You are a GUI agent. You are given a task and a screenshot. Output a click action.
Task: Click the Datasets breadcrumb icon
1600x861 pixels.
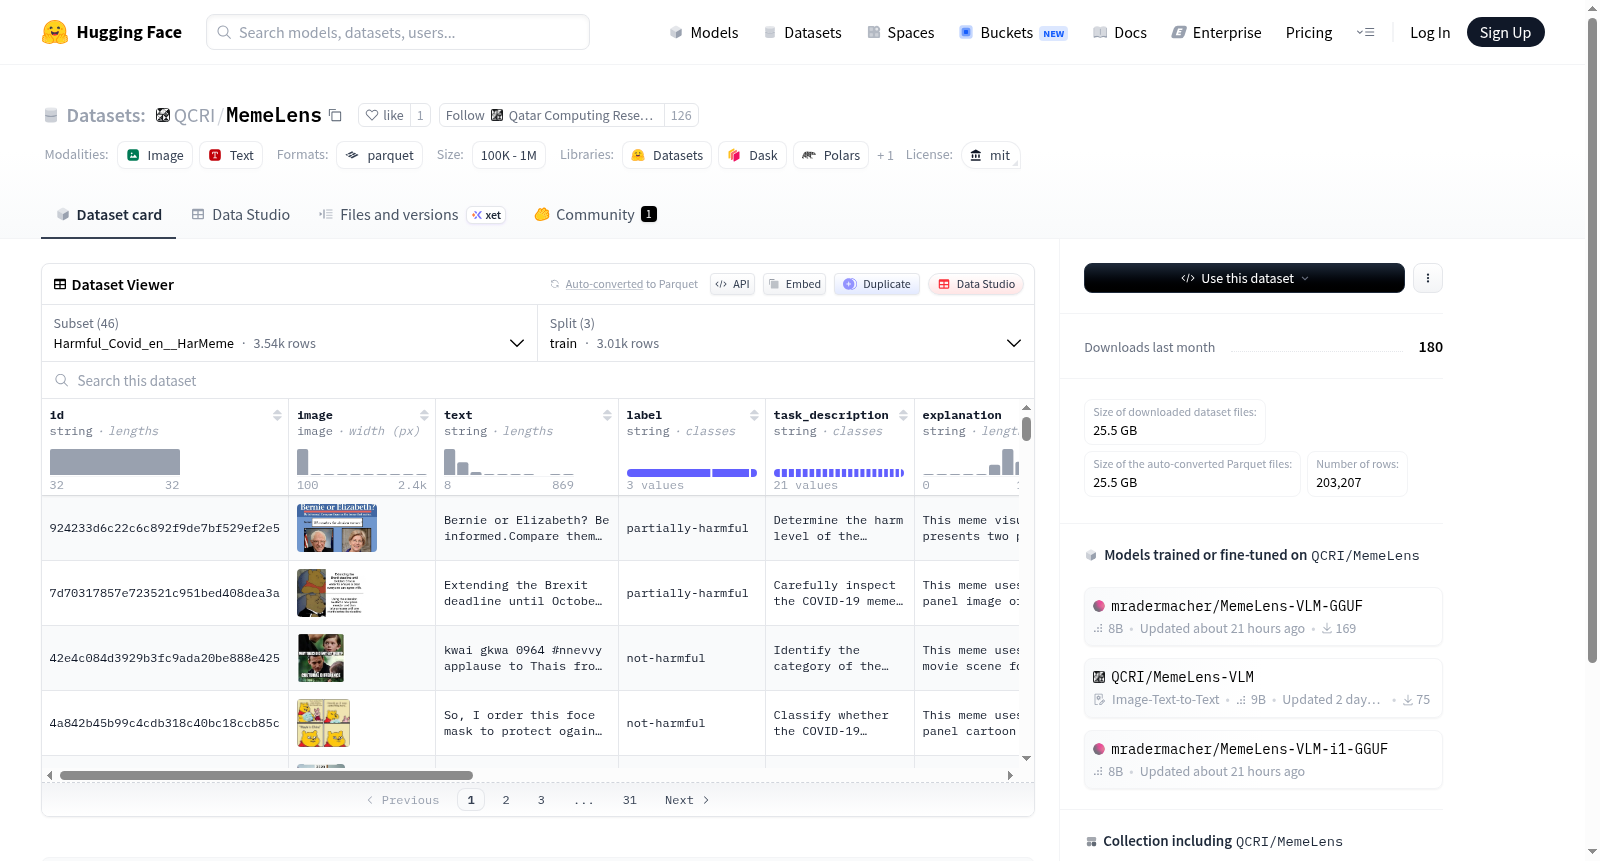[x=51, y=115]
